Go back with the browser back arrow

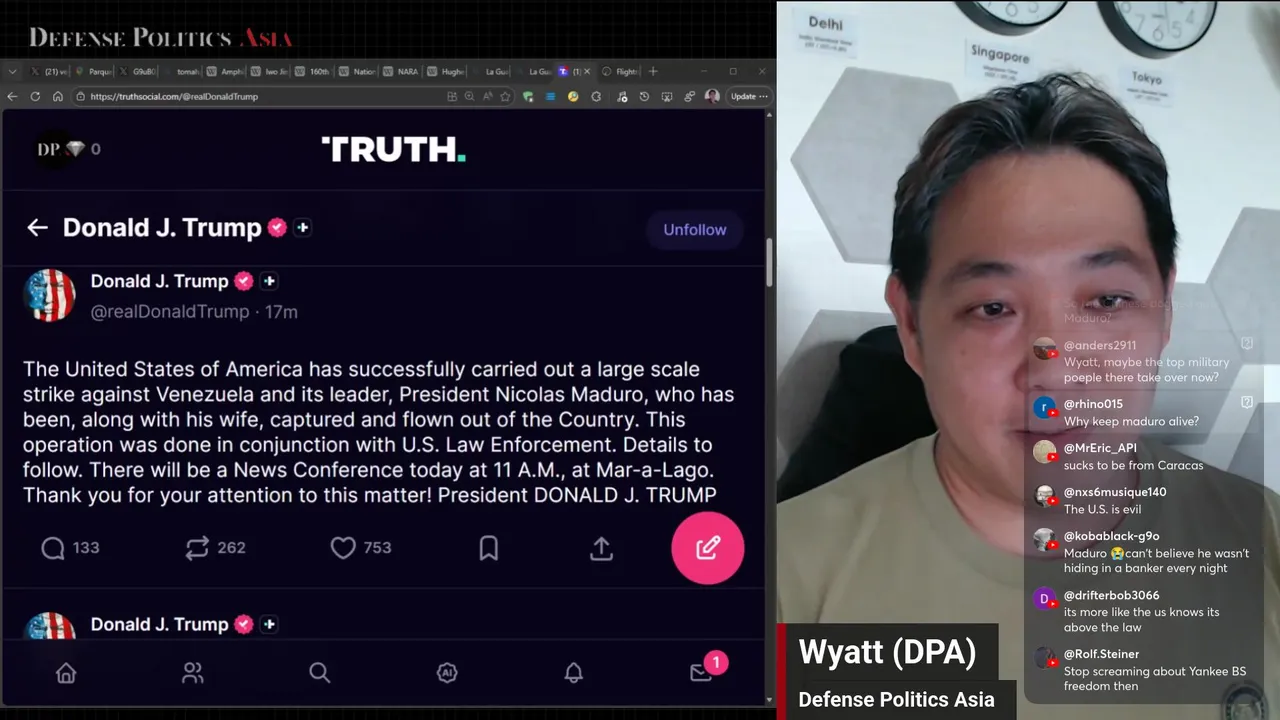pos(12,96)
